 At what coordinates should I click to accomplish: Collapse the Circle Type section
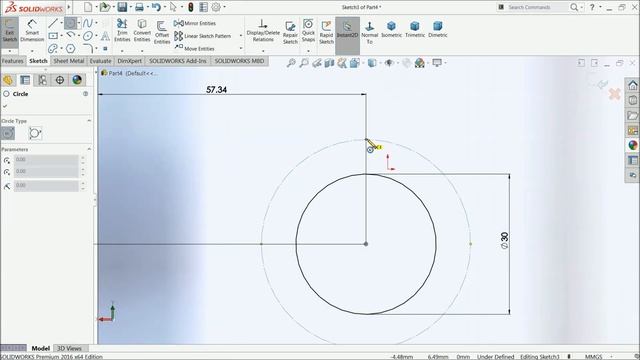click(x=89, y=121)
